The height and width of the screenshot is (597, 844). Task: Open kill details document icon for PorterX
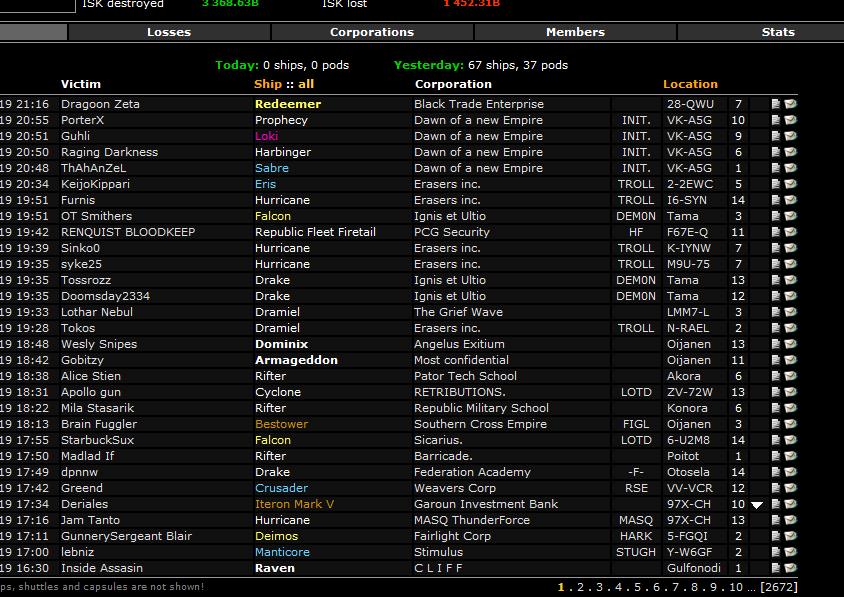776,120
